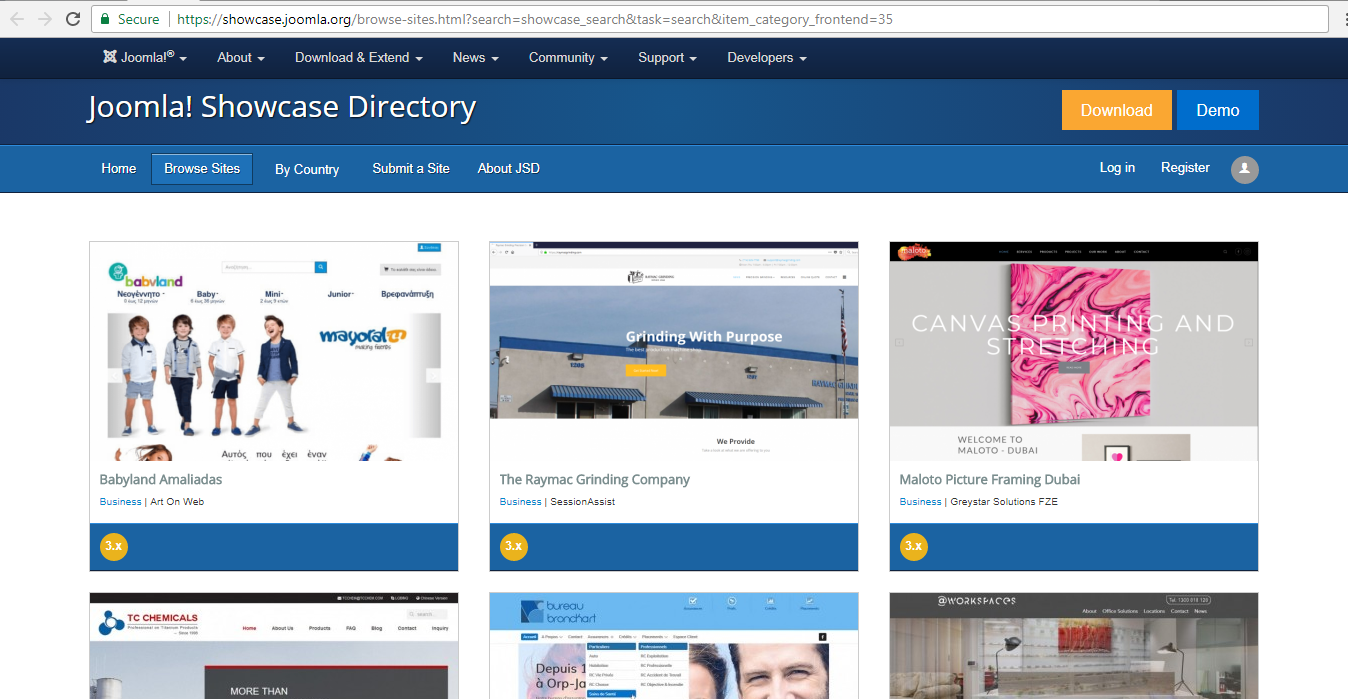The image size is (1348, 699).
Task: Expand the About dropdown menu
Action: 241,58
